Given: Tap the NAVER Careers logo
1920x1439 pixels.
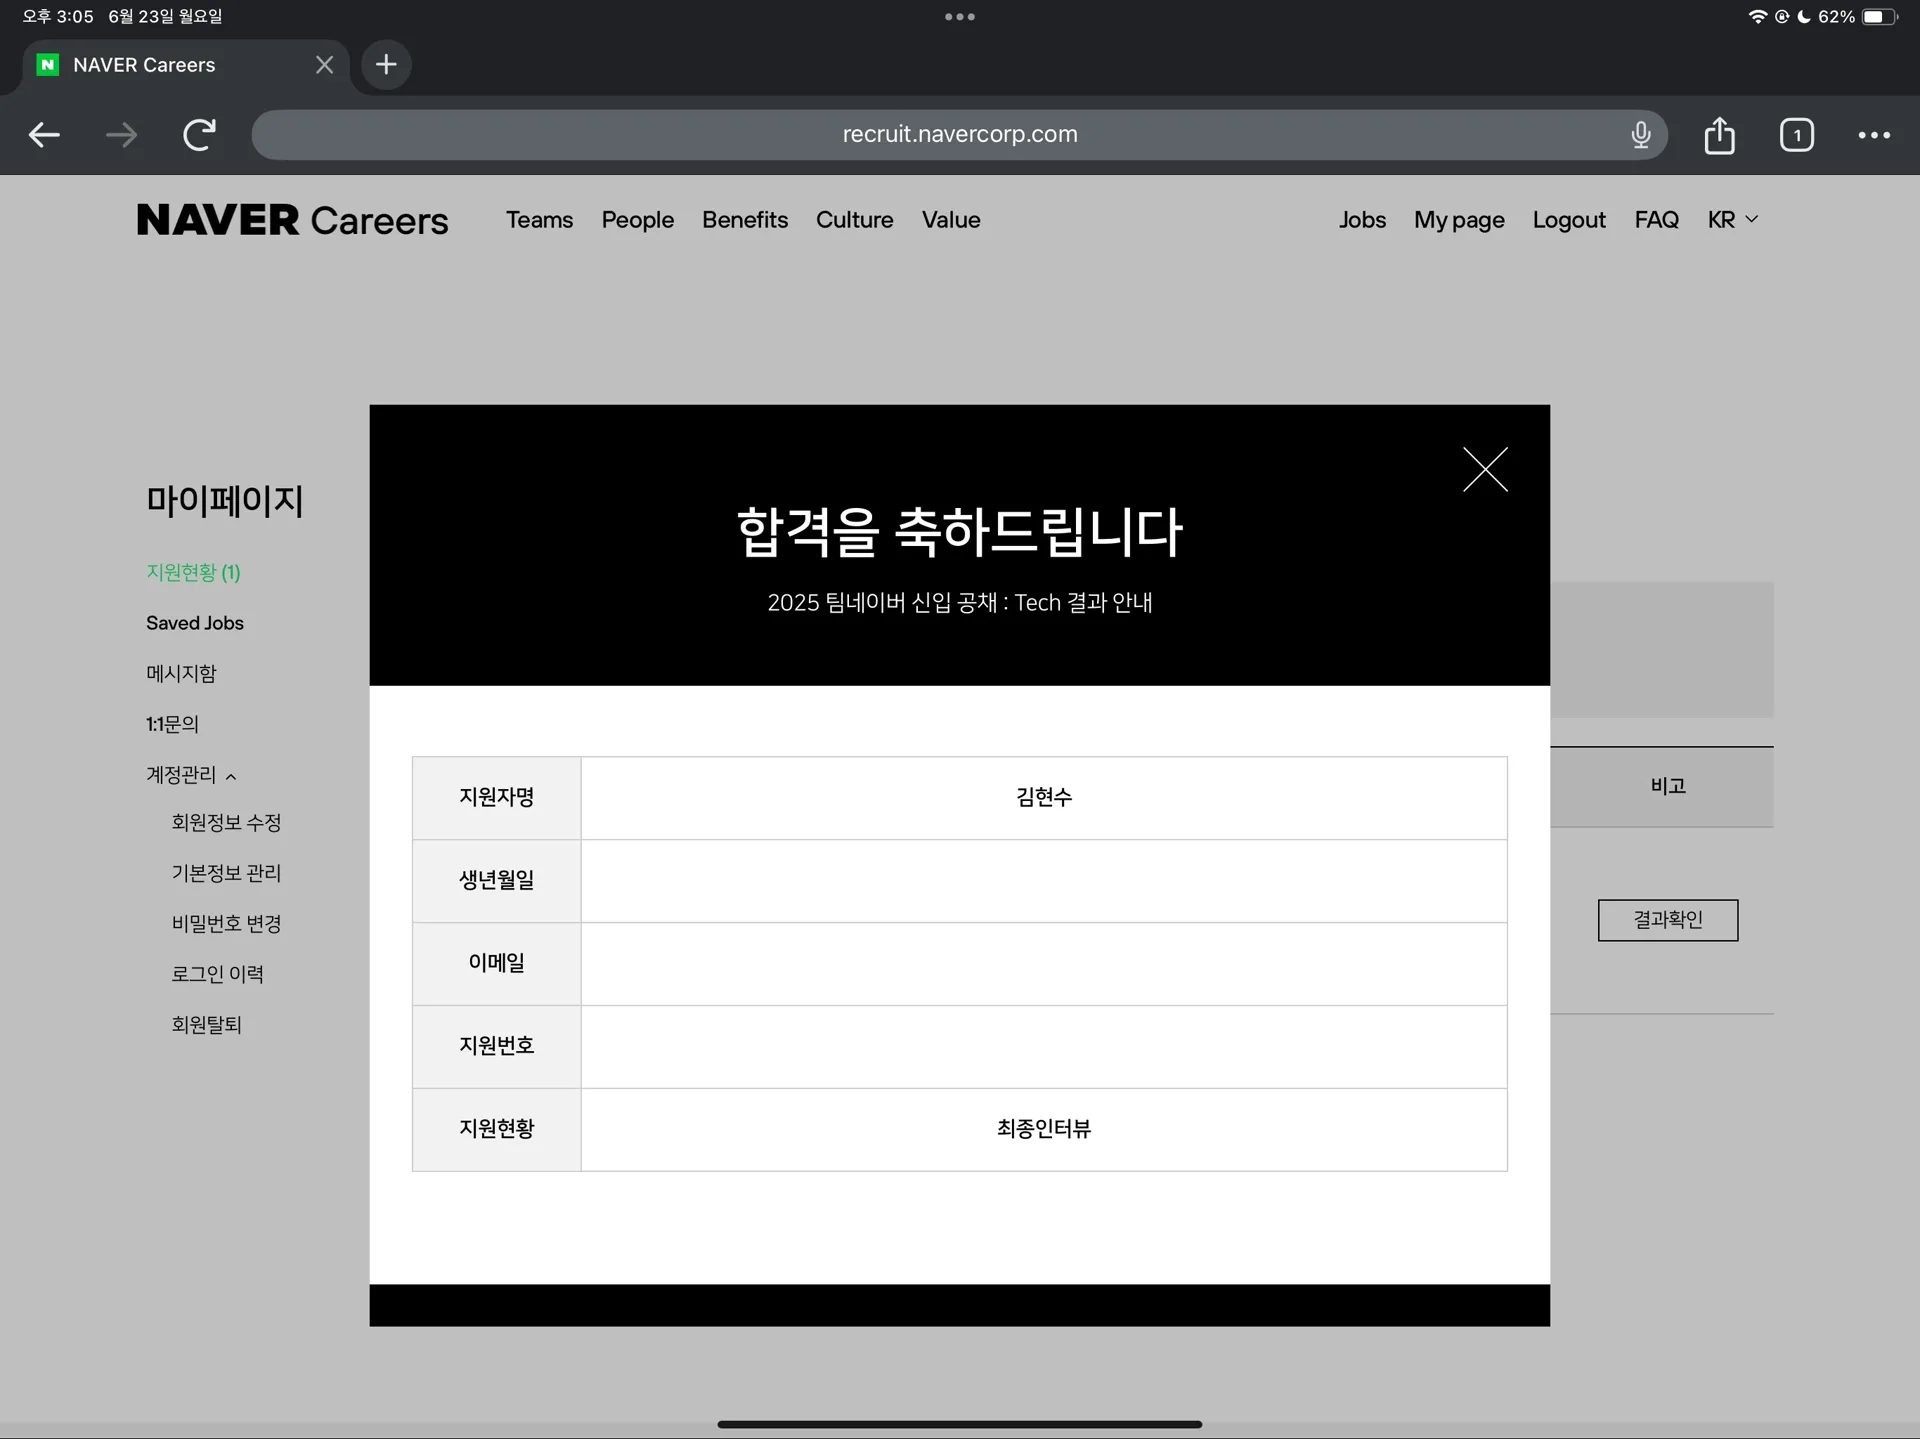Looking at the screenshot, I should (x=292, y=220).
